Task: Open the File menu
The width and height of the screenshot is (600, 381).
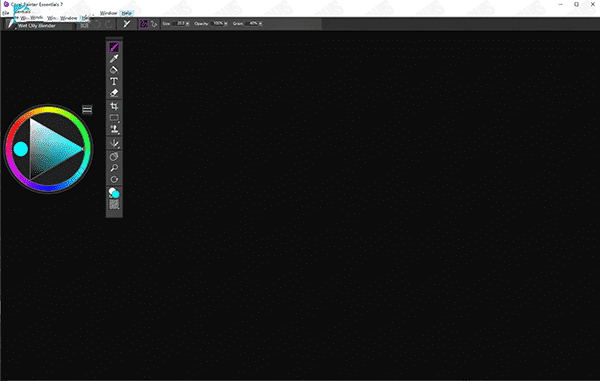Action: point(5,13)
